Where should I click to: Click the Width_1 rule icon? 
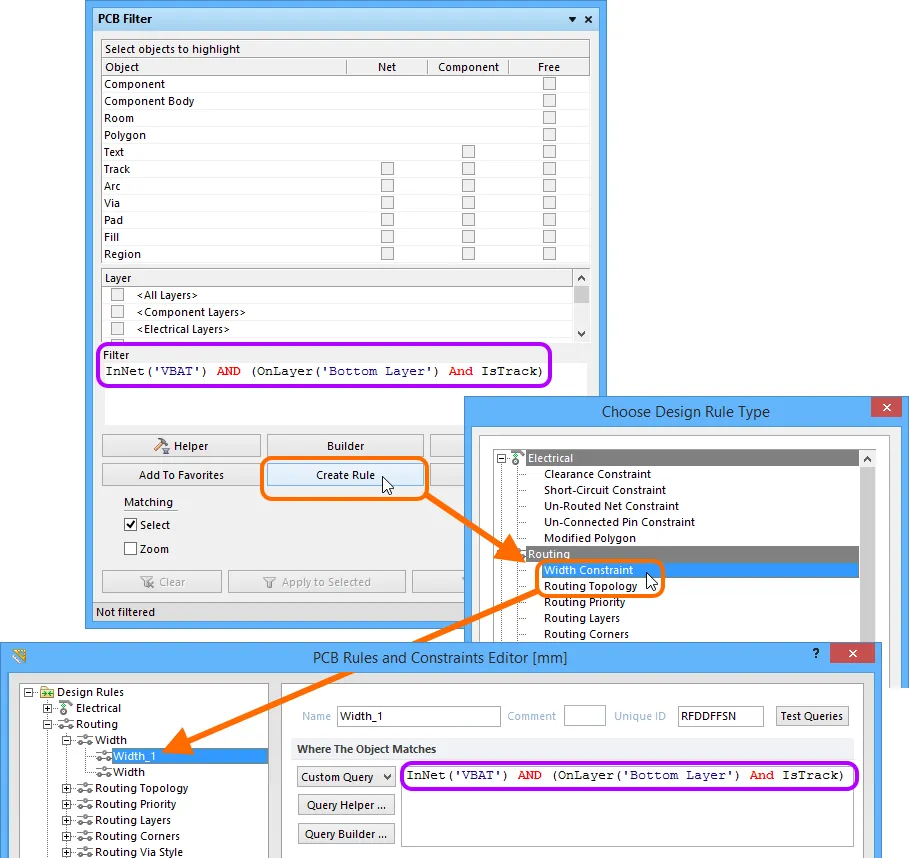pyautogui.click(x=104, y=756)
